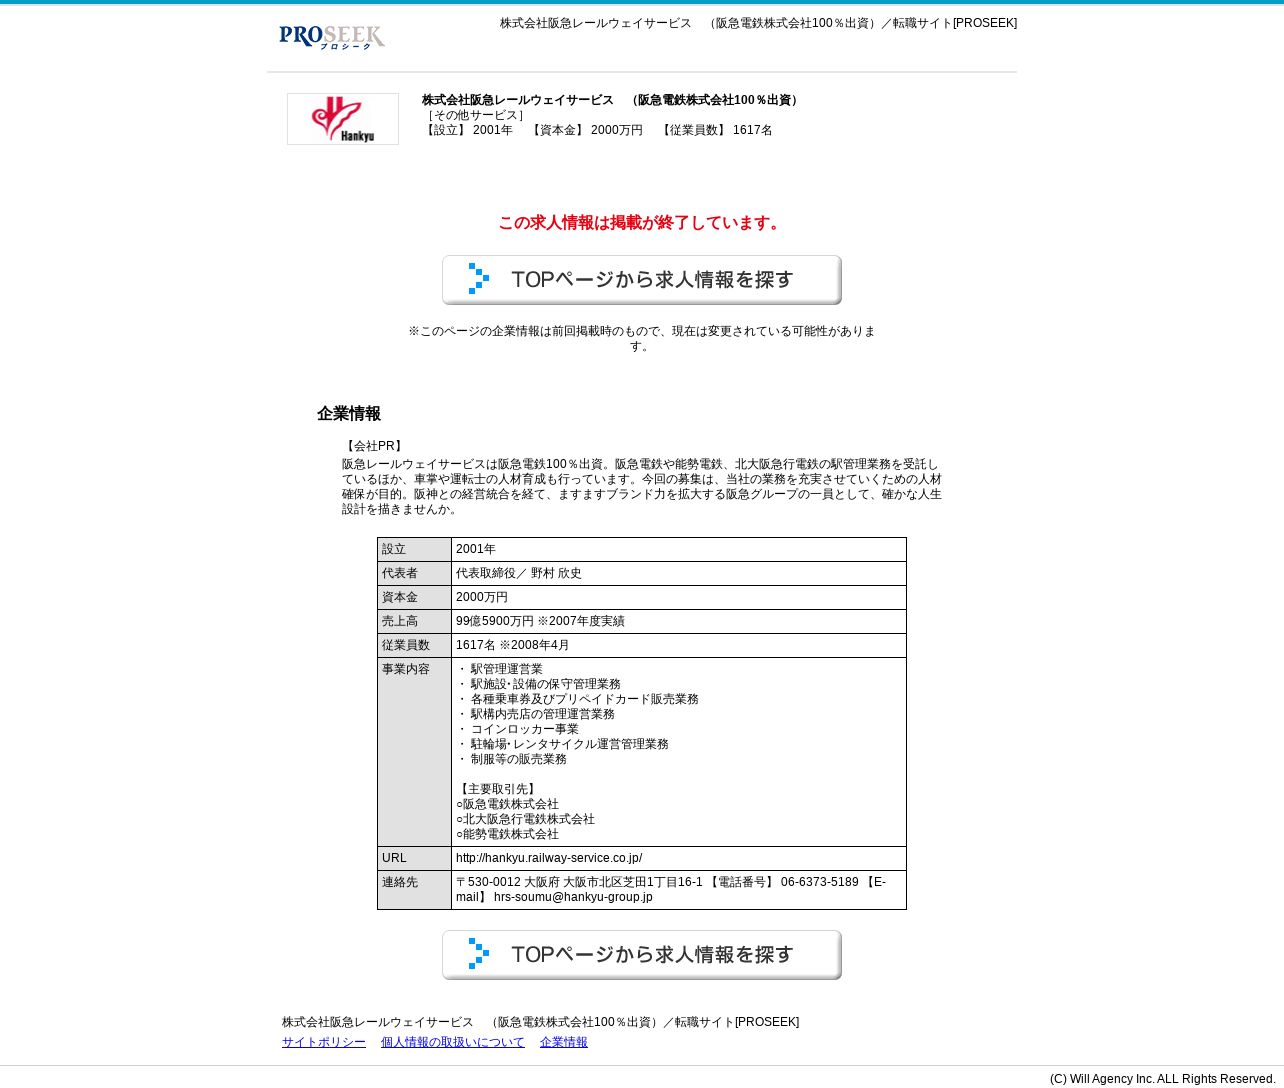
Task: Click the 事業内容 row header
Action: point(415,752)
